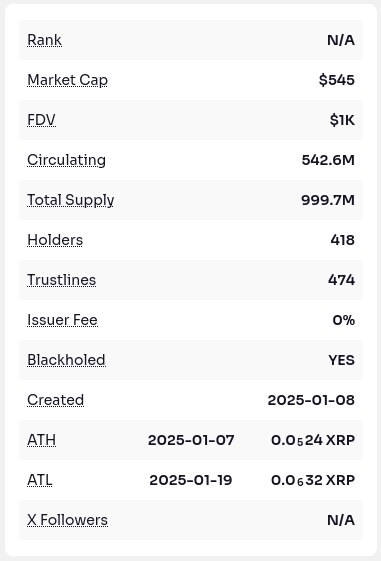Image resolution: width=381 pixels, height=561 pixels.
Task: Click the Rank label
Action: (44, 40)
